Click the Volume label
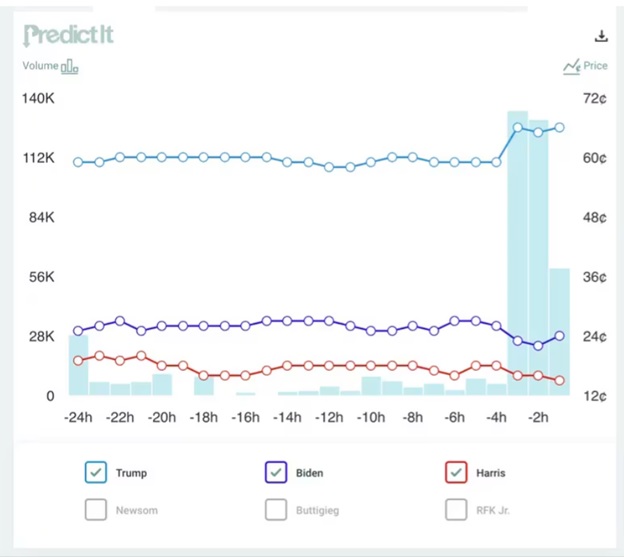Viewport: 624px width, 557px height. [x=40, y=66]
